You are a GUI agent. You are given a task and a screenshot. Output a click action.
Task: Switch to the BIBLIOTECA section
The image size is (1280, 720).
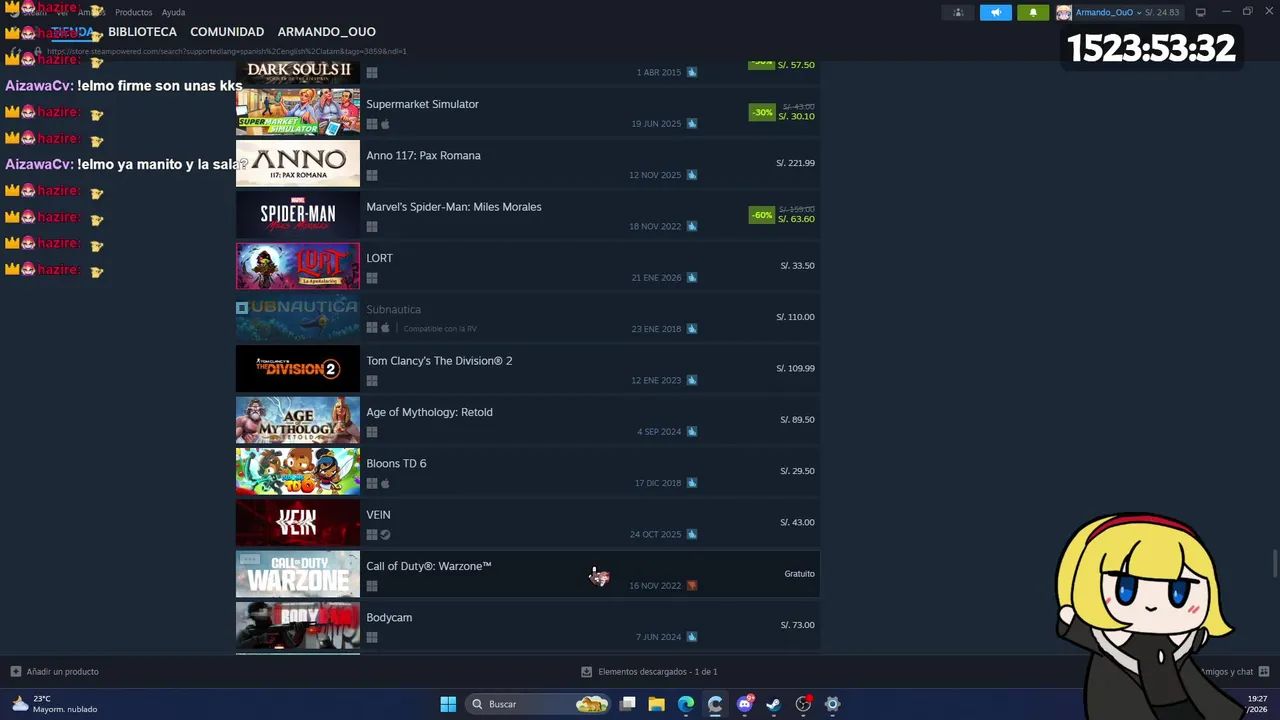(142, 32)
